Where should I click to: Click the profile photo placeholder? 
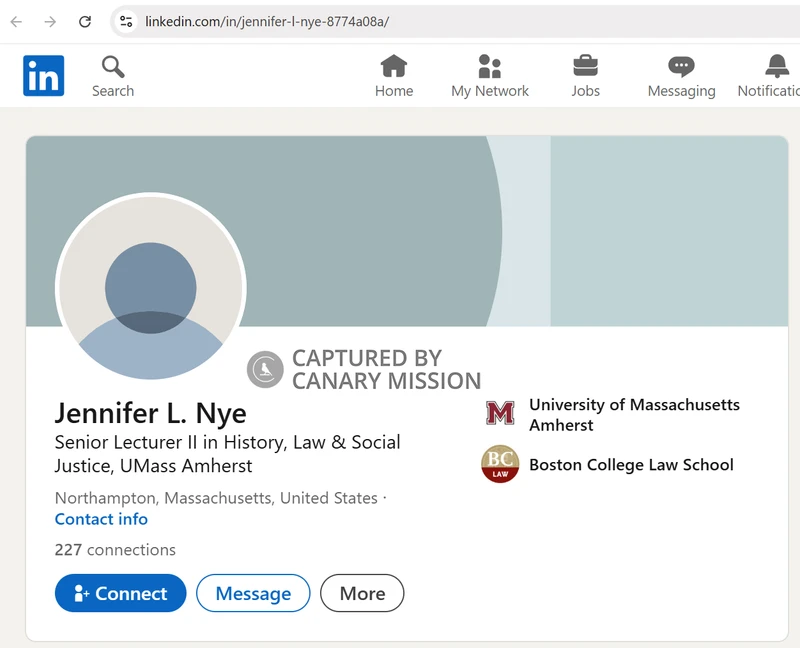(150, 287)
